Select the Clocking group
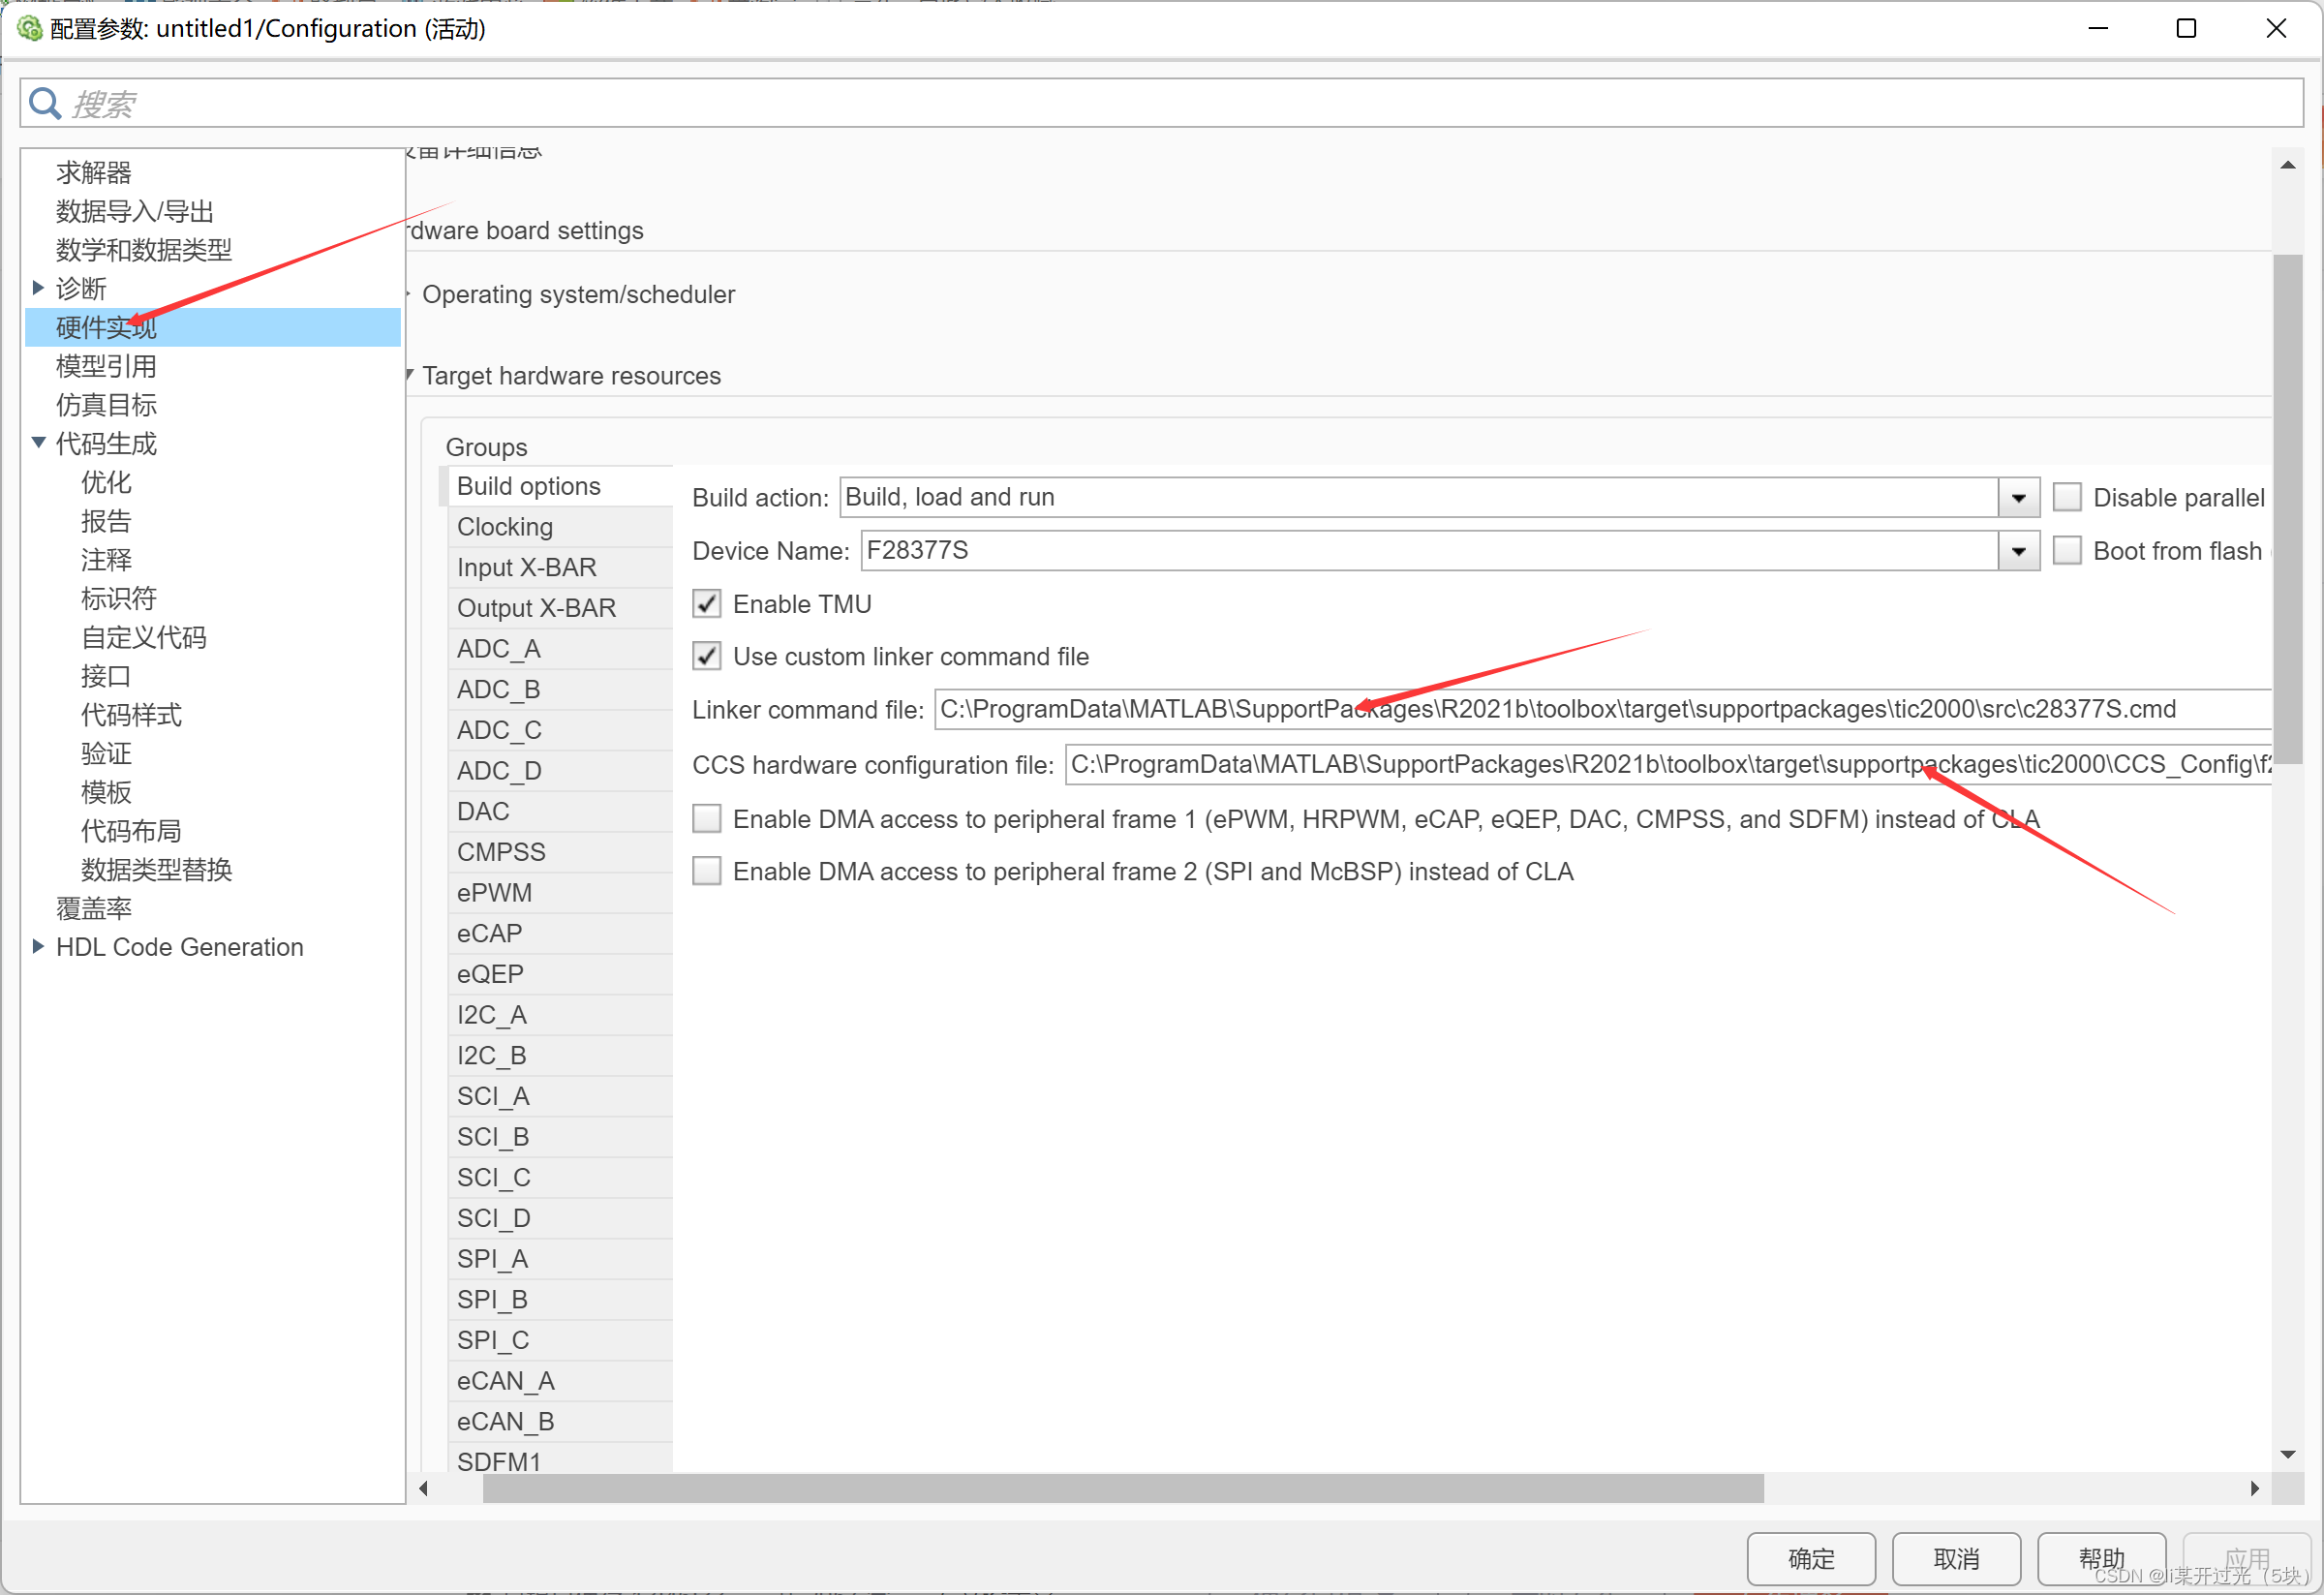2324x1595 pixels. pos(505,527)
